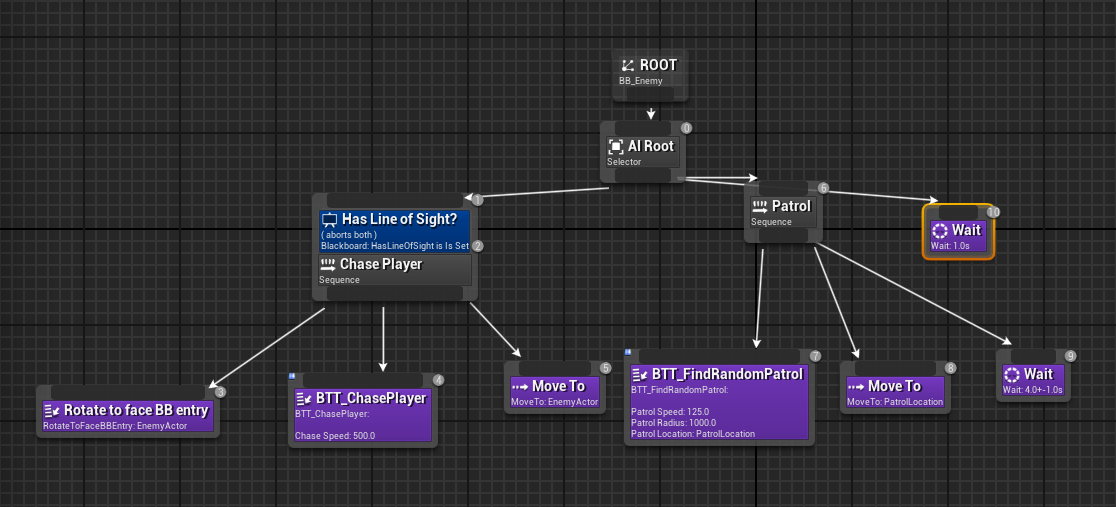The image size is (1116, 507).
Task: Click the BTT_ChasePlayer task icon
Action: coord(303,398)
